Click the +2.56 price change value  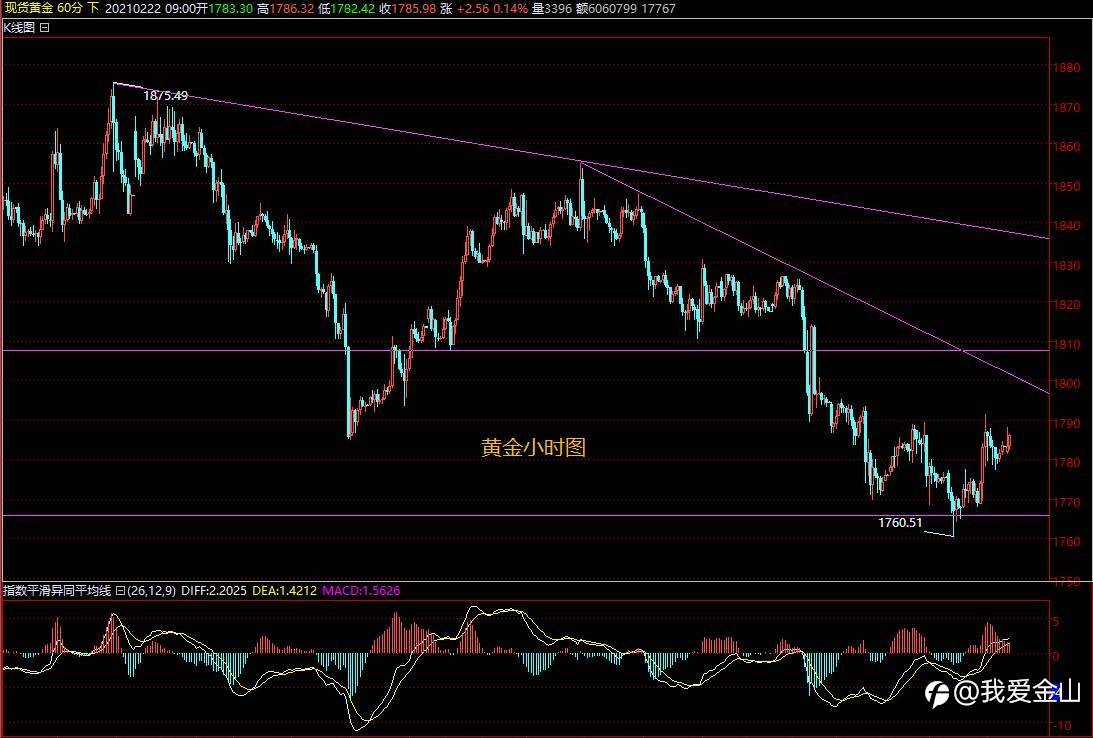pos(473,8)
